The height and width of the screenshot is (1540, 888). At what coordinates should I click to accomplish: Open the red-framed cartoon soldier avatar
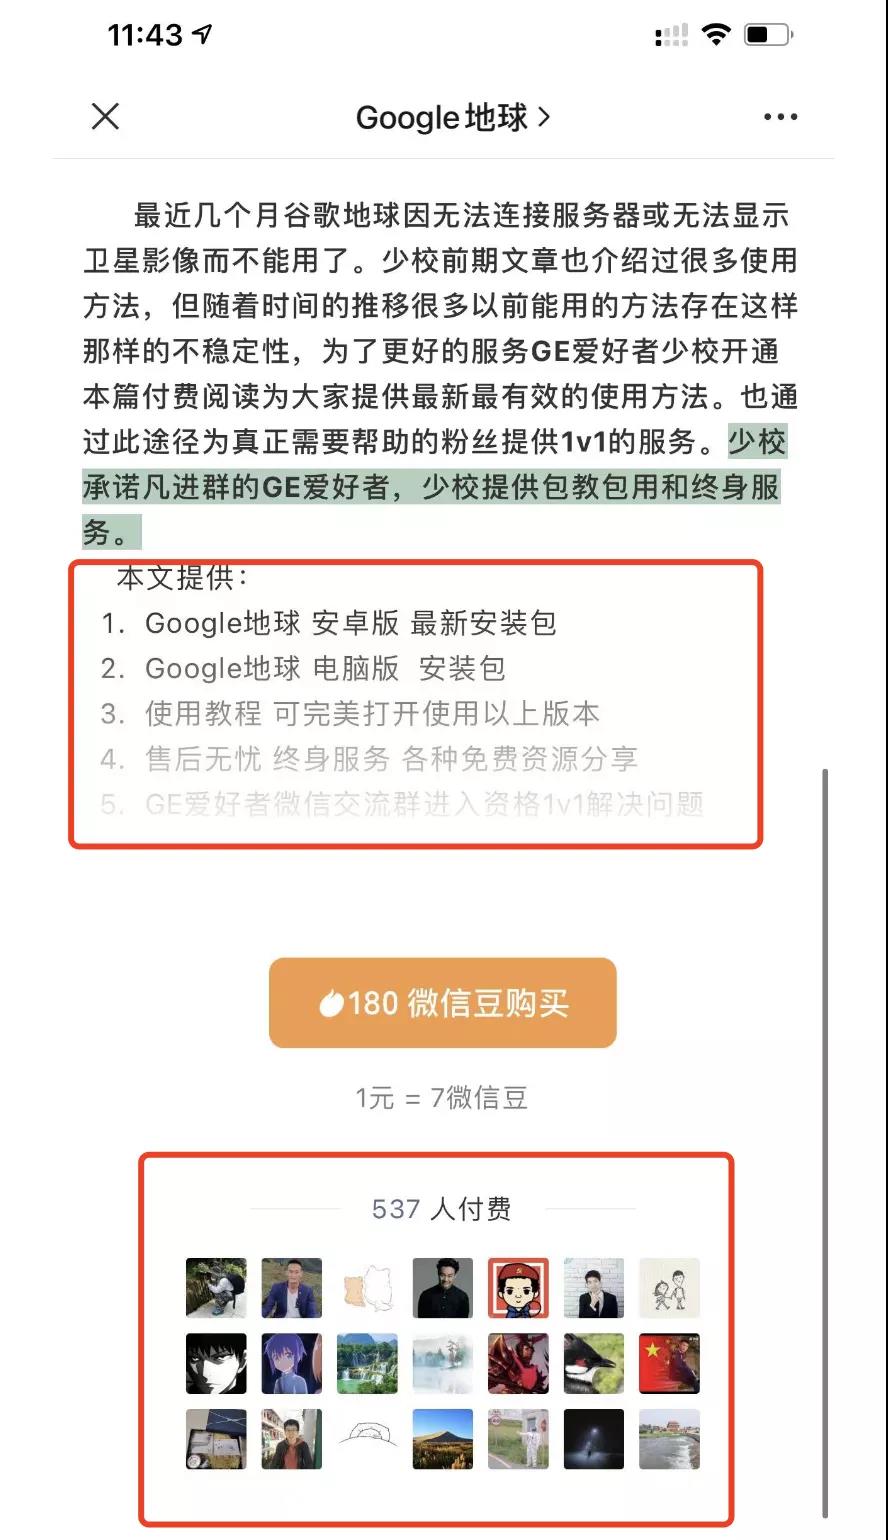pyautogui.click(x=518, y=1288)
